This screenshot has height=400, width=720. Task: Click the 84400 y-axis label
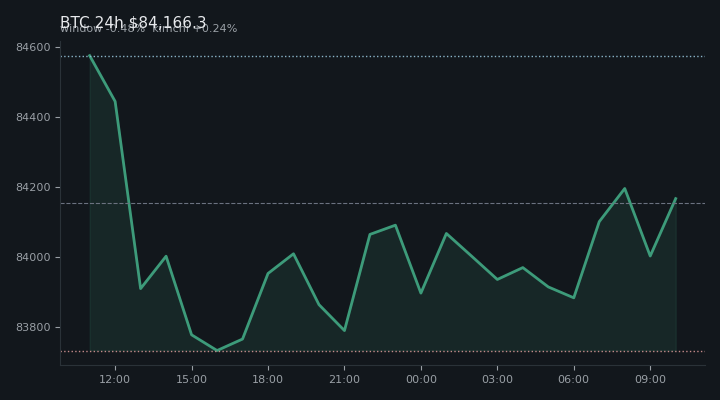33,118
